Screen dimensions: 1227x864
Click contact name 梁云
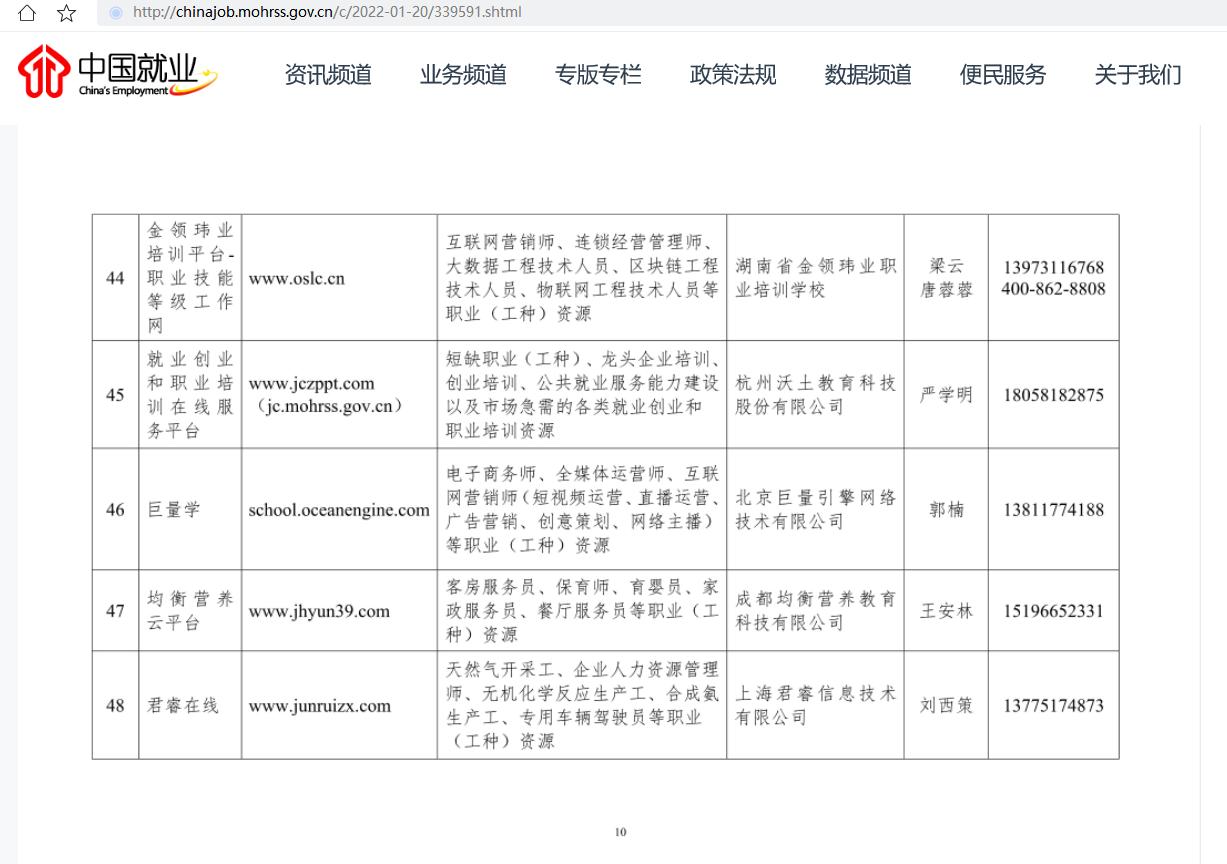click(946, 267)
